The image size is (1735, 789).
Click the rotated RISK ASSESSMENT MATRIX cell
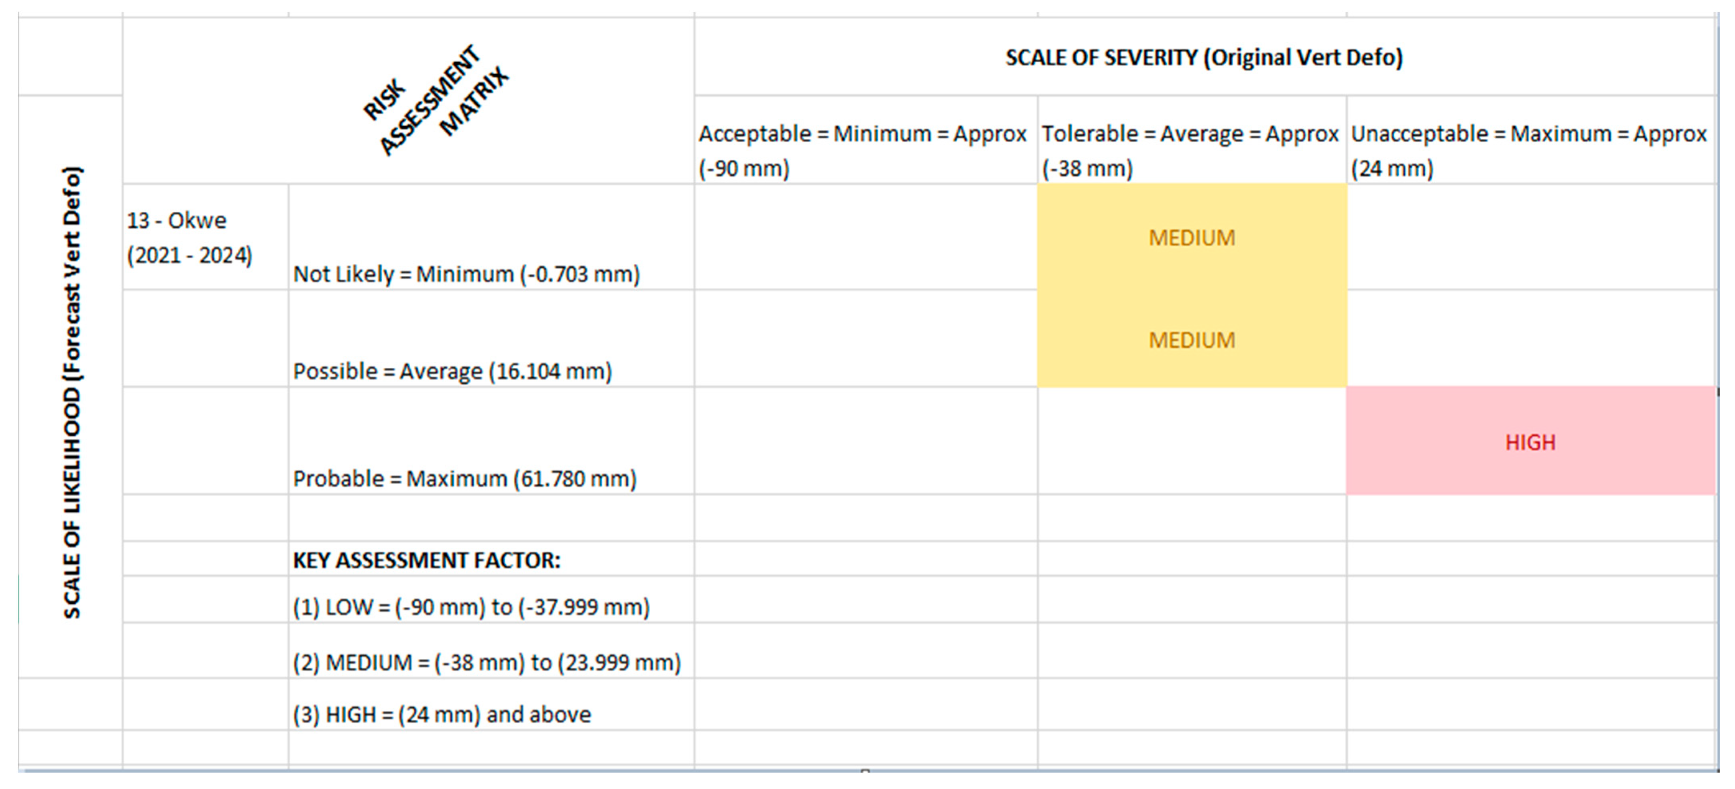pos(436,101)
